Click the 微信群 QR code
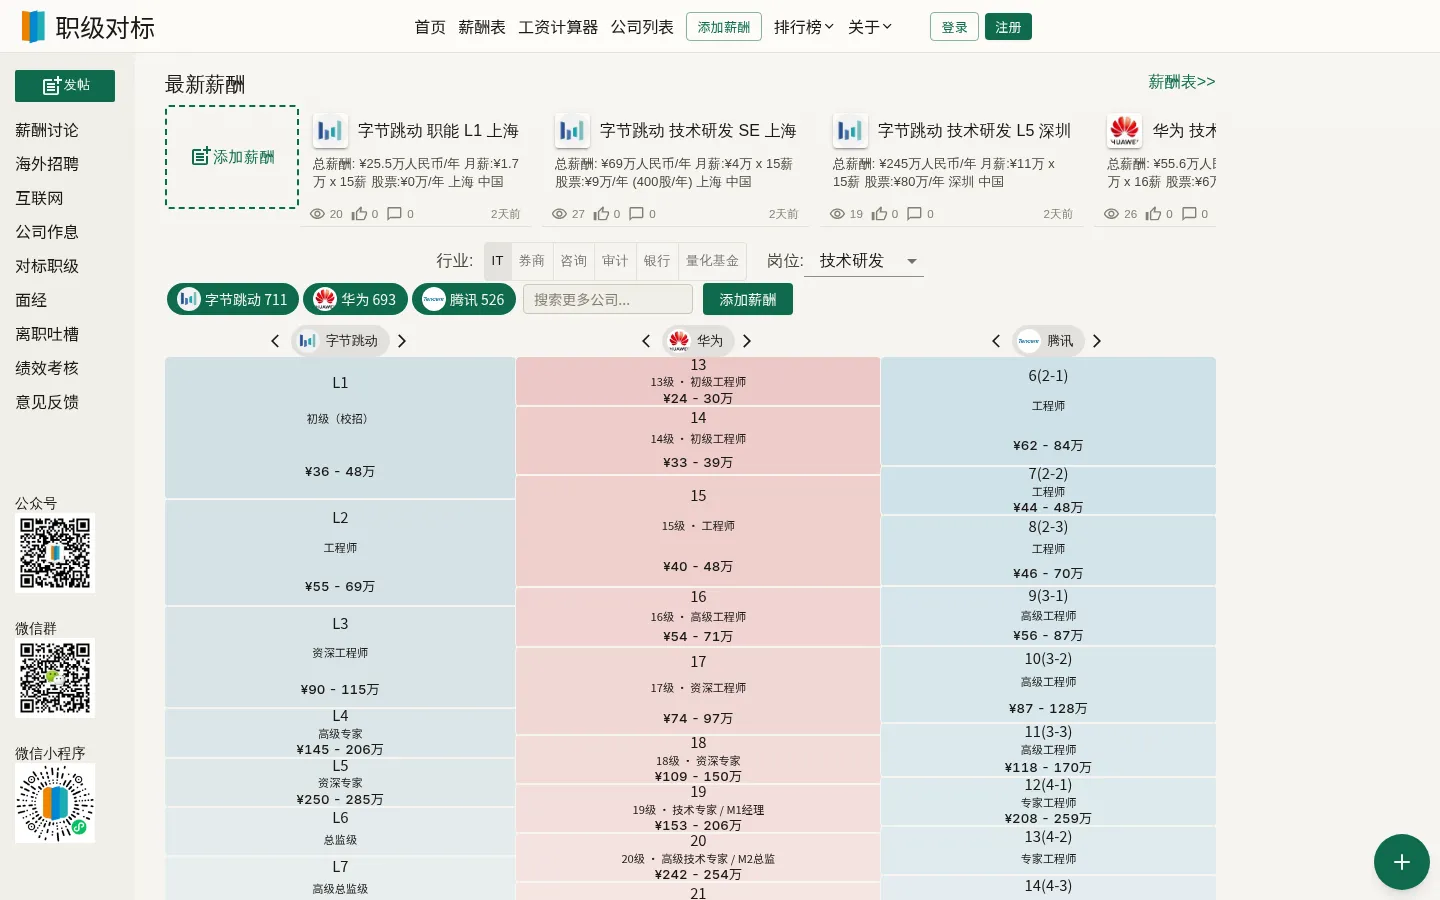1440x900 pixels. pyautogui.click(x=55, y=678)
